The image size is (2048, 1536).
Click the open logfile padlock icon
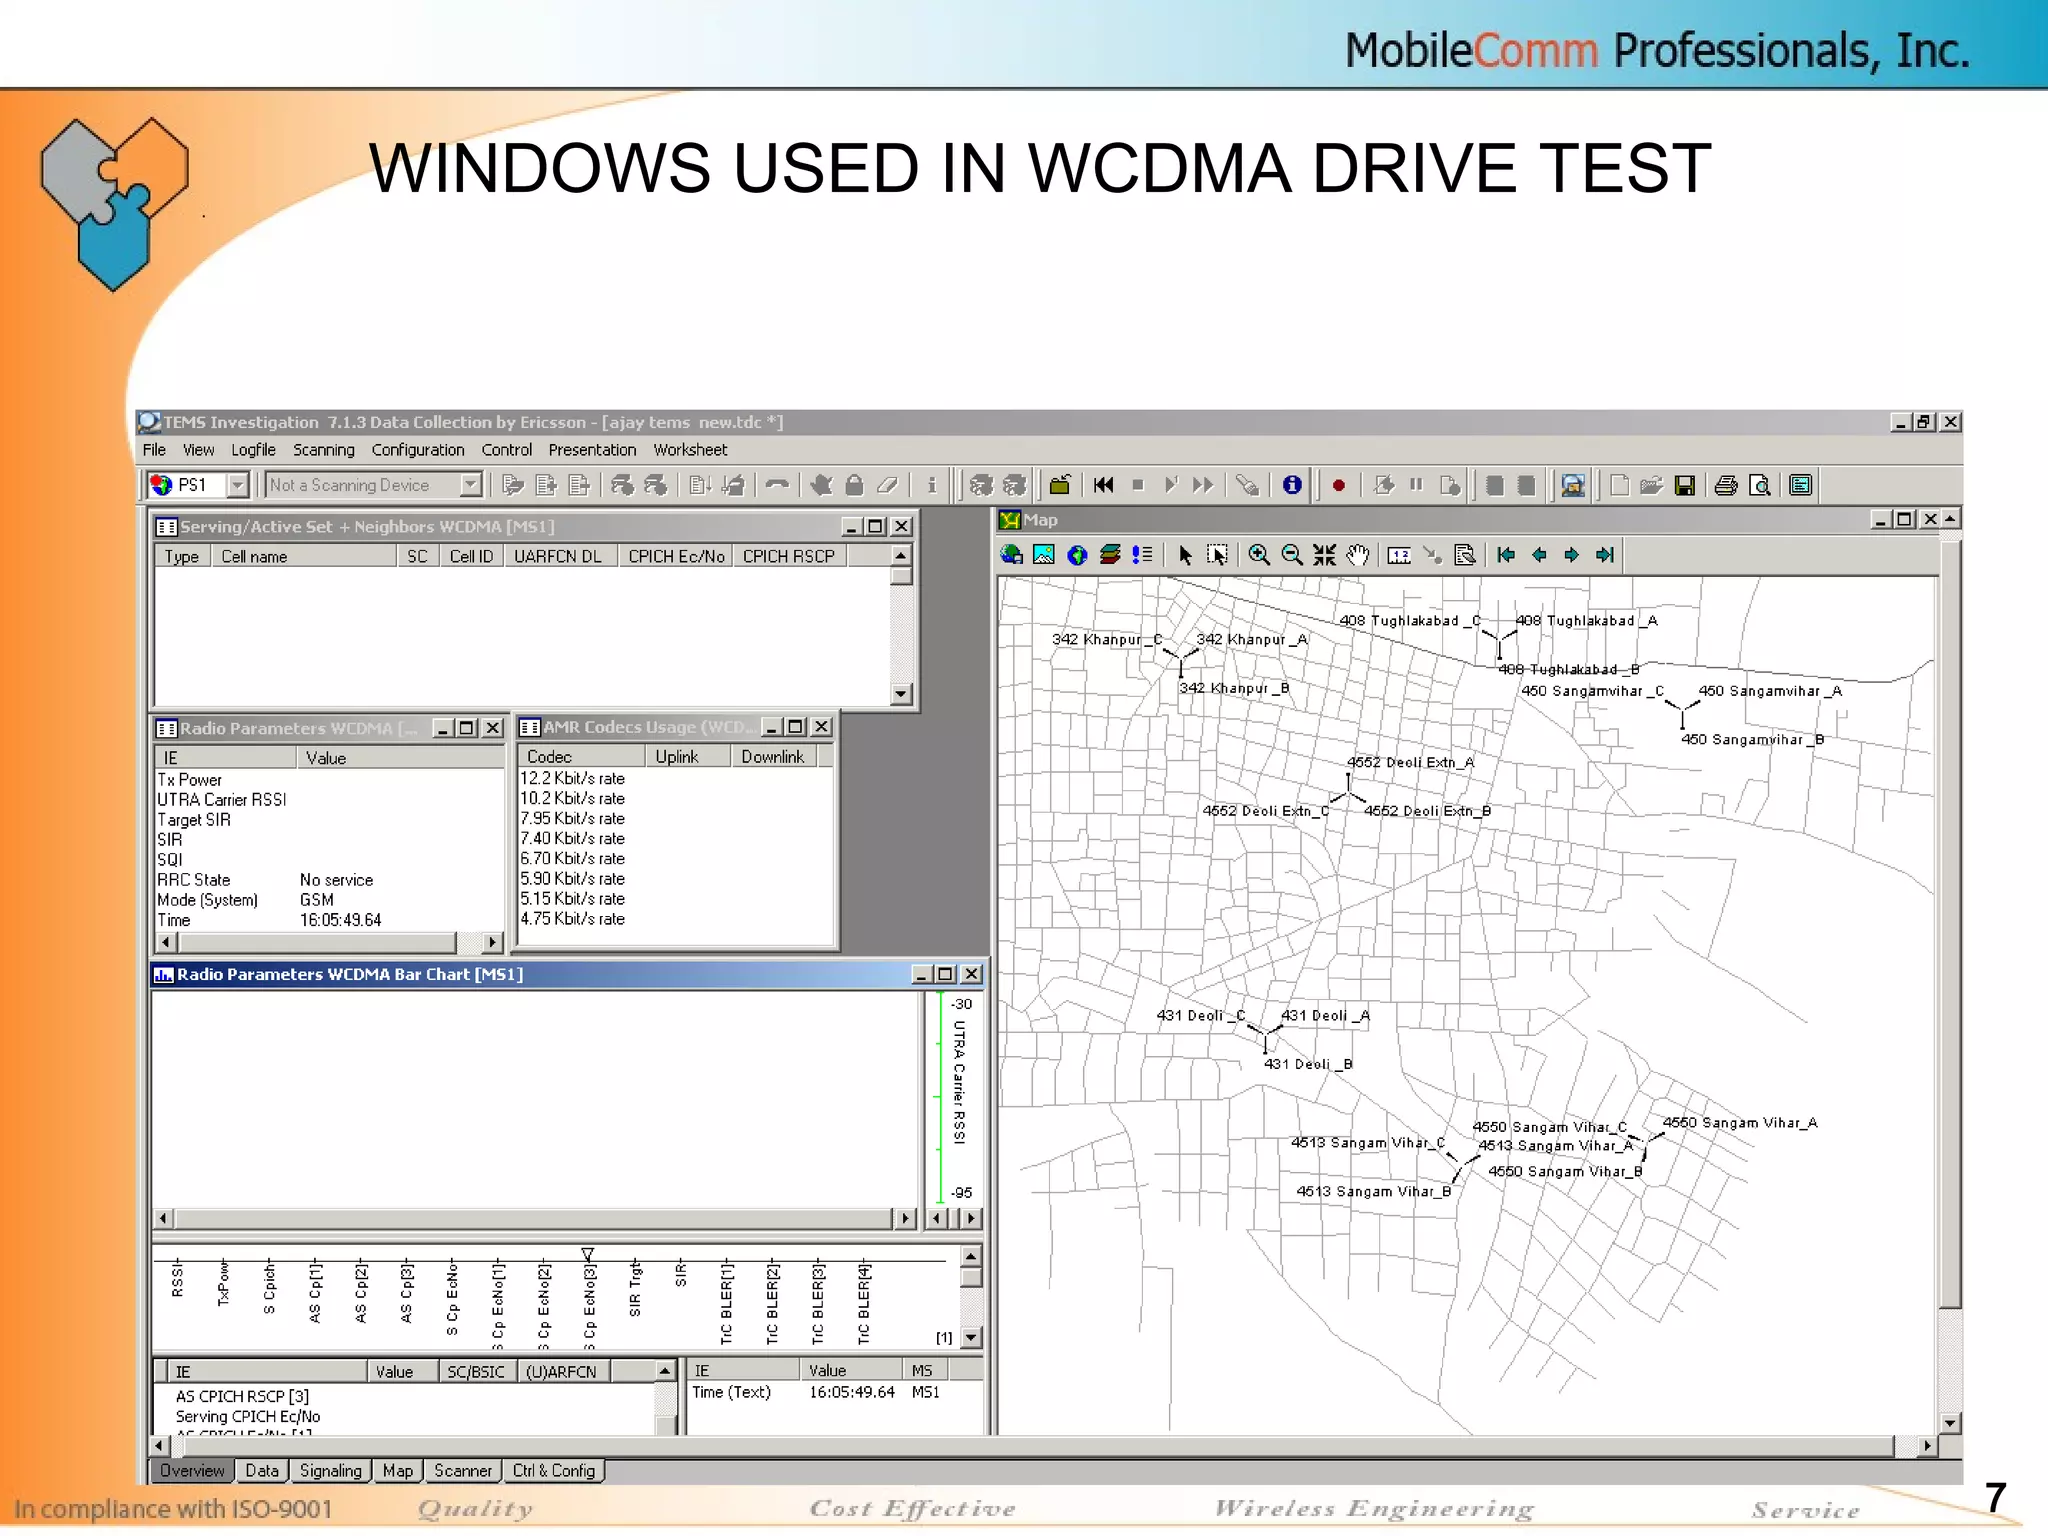(1060, 485)
